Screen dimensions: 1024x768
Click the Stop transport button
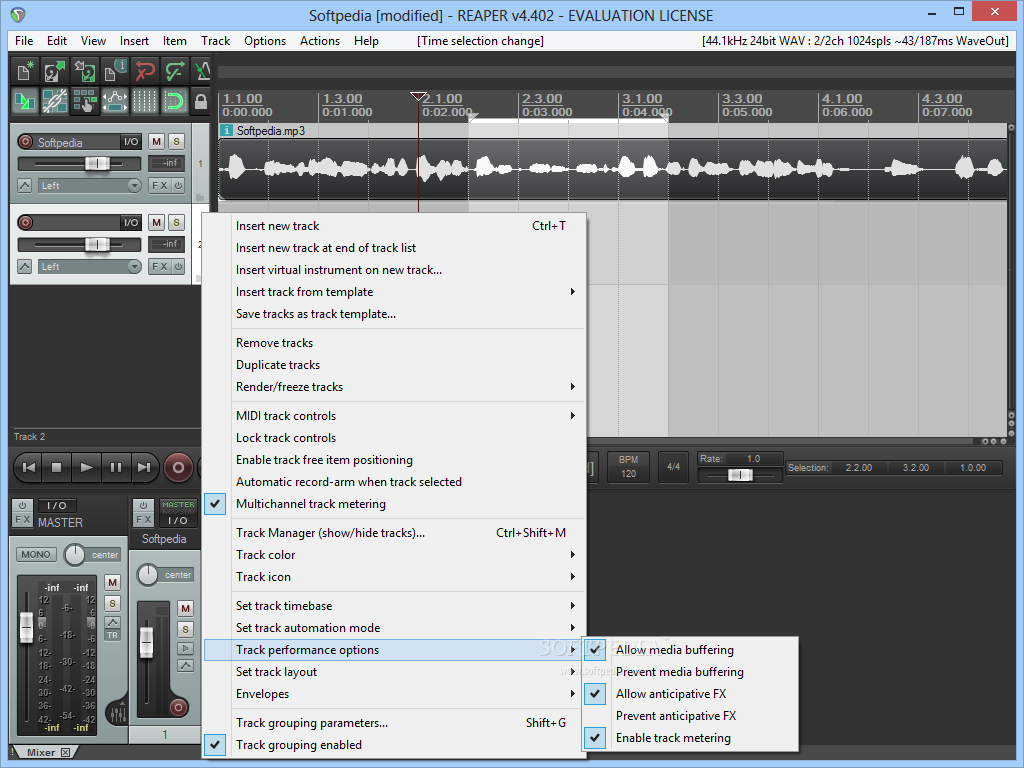(57, 468)
